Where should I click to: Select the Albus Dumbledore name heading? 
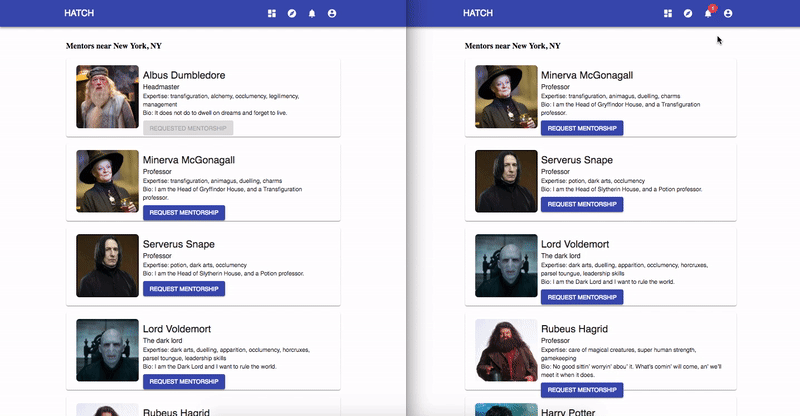click(x=184, y=75)
